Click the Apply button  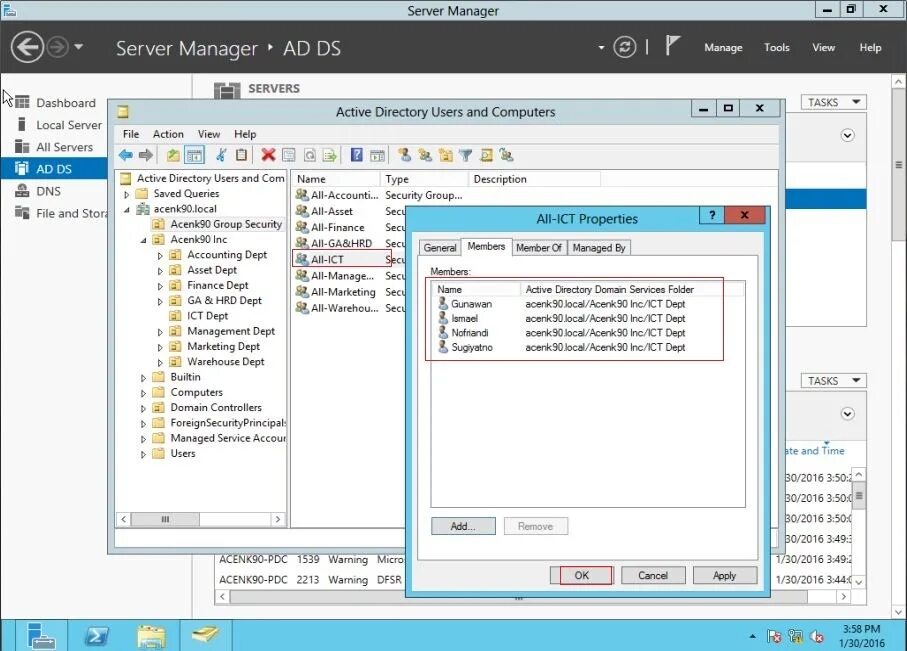click(x=724, y=575)
